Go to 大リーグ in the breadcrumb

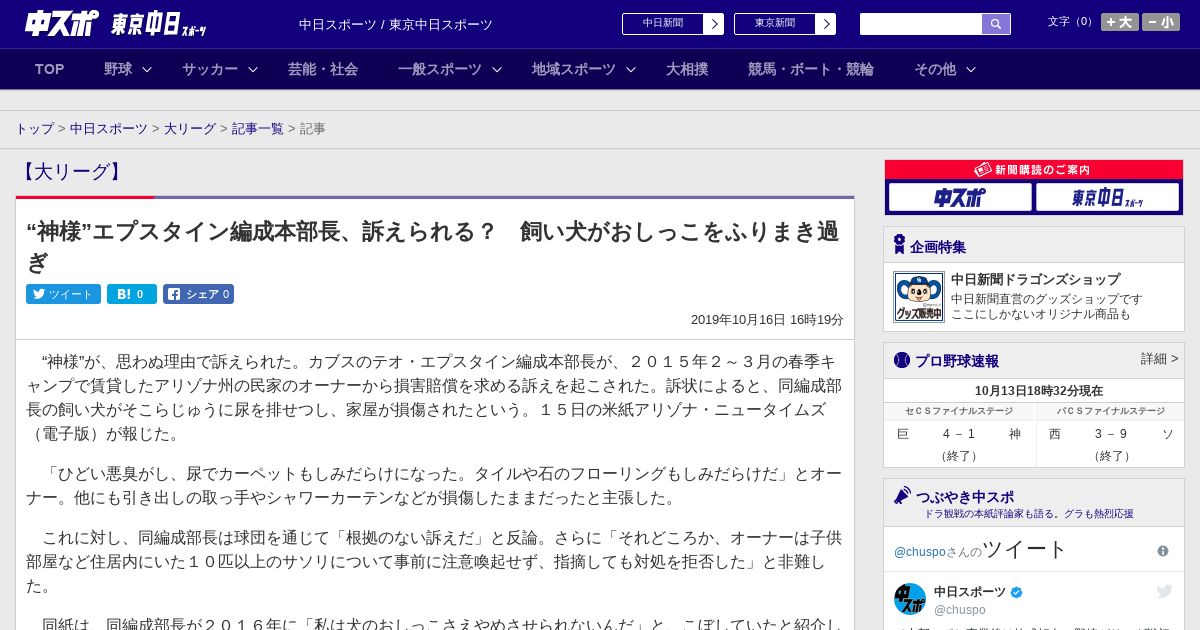[x=190, y=129]
